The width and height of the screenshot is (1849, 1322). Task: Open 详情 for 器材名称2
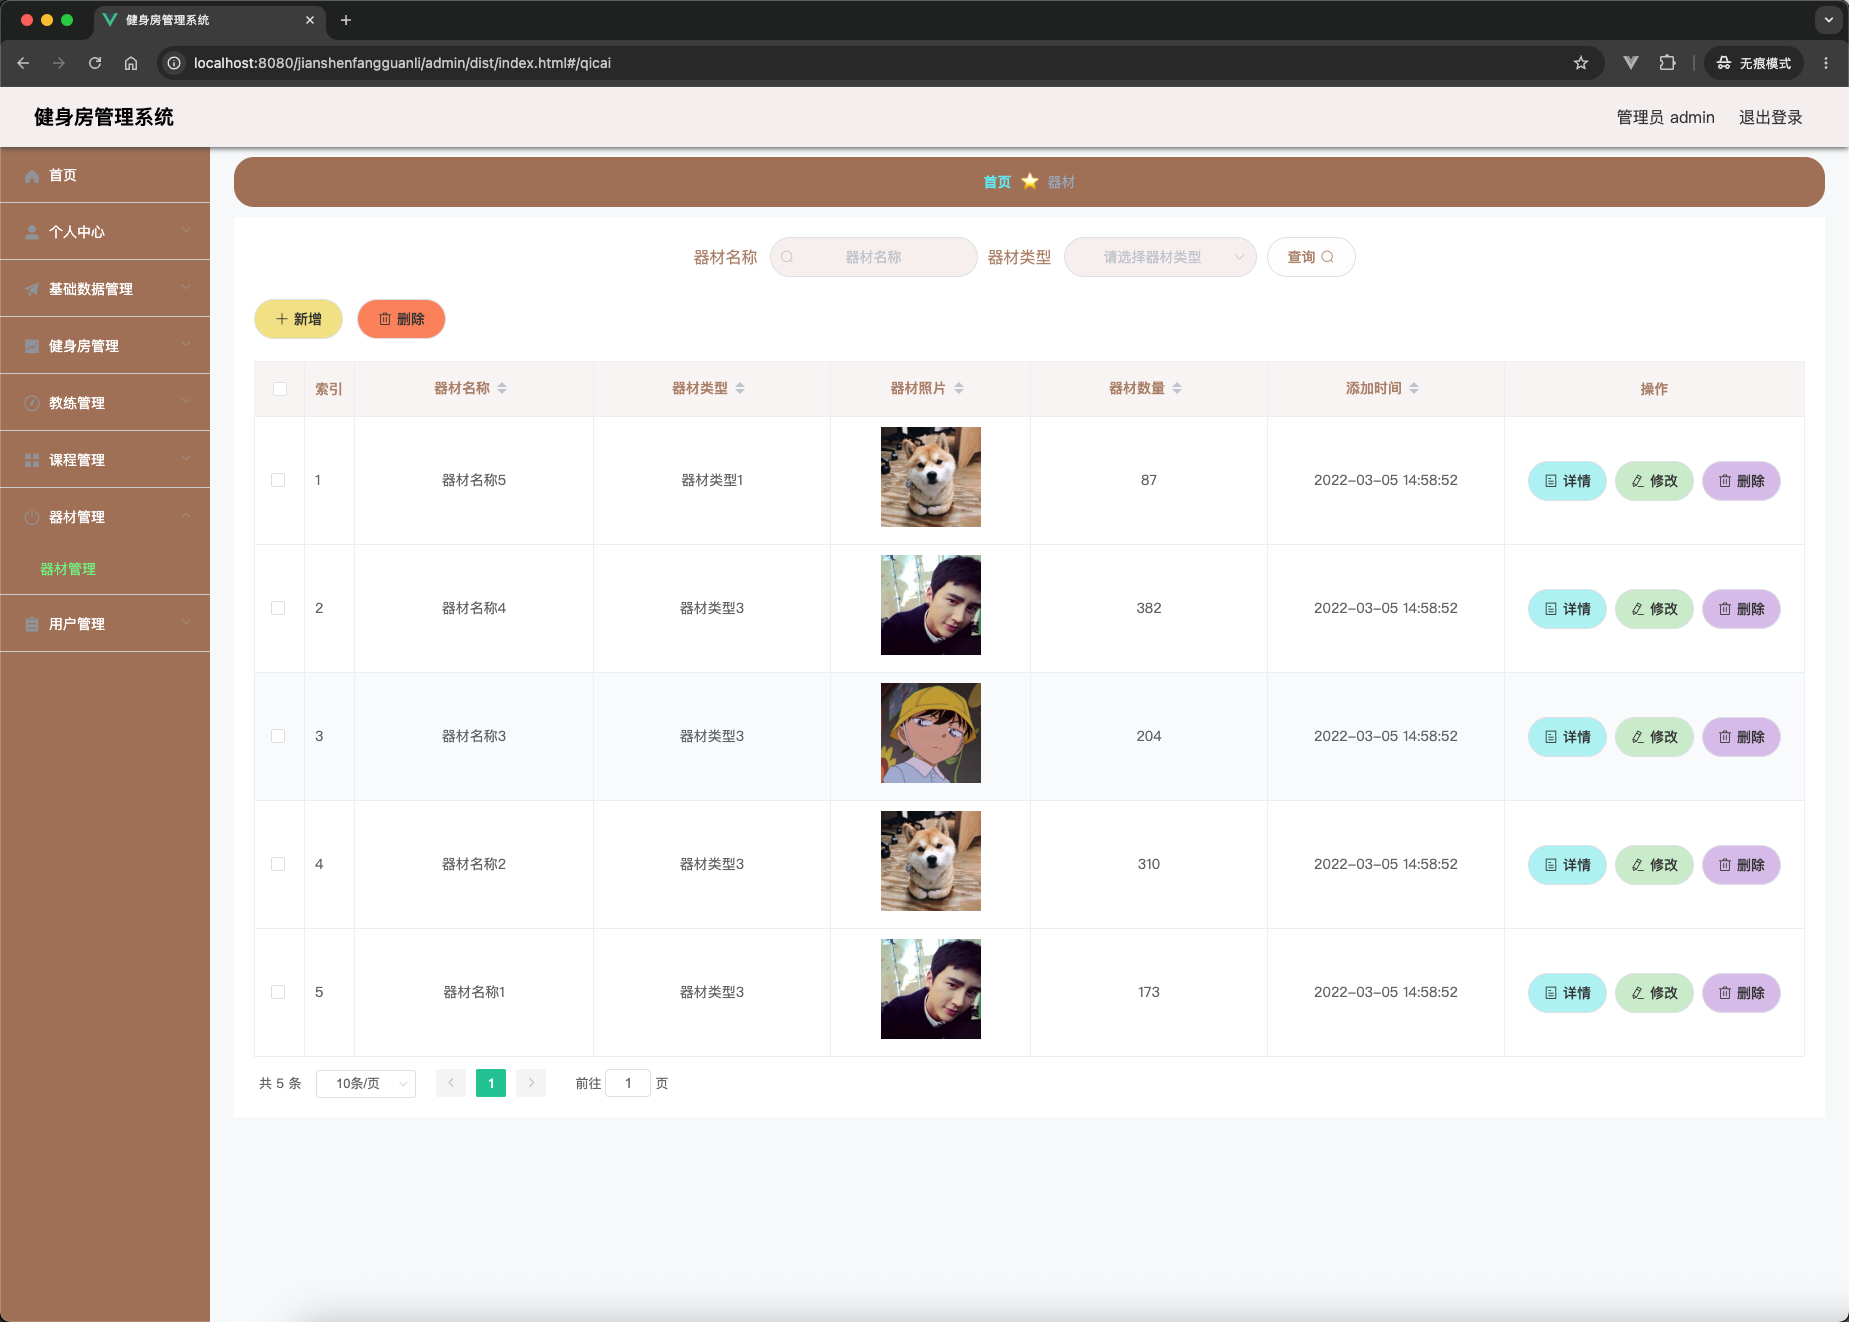point(1567,865)
